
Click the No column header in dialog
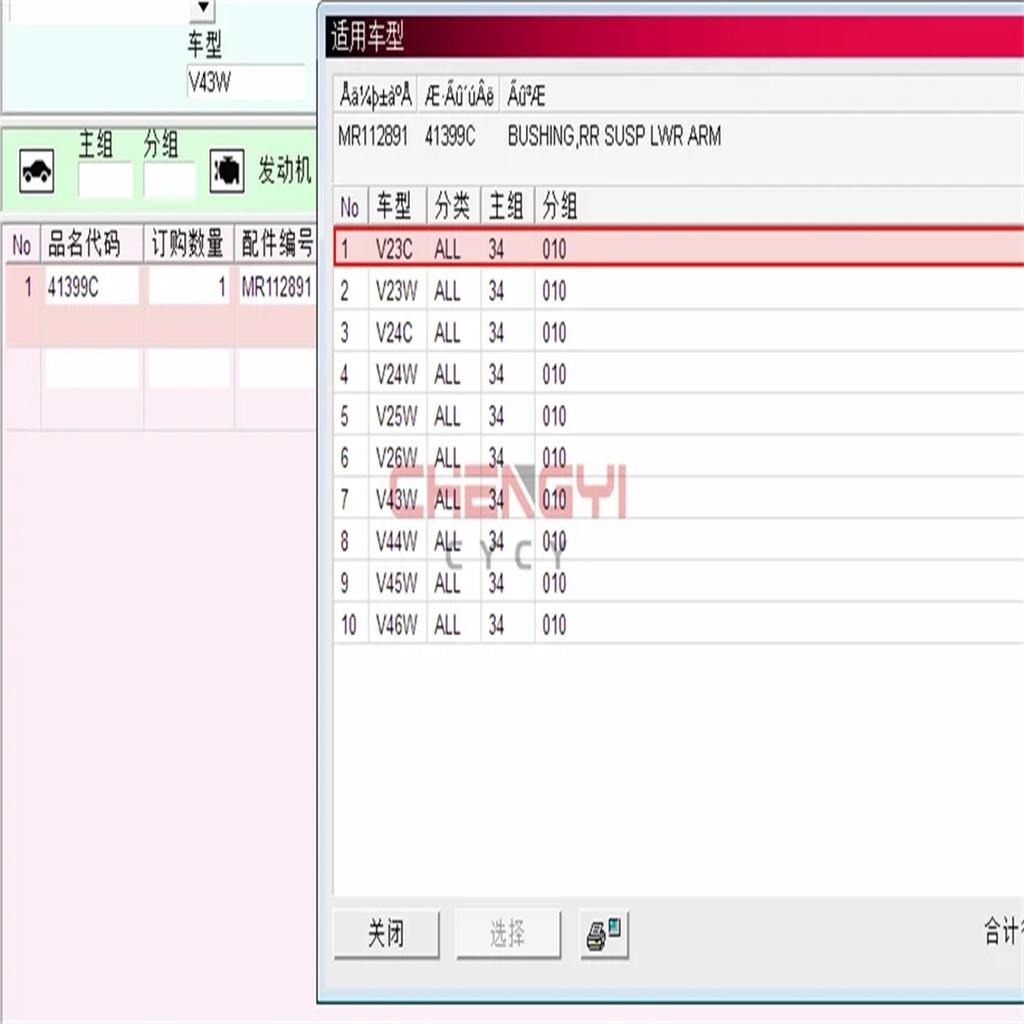[x=350, y=206]
